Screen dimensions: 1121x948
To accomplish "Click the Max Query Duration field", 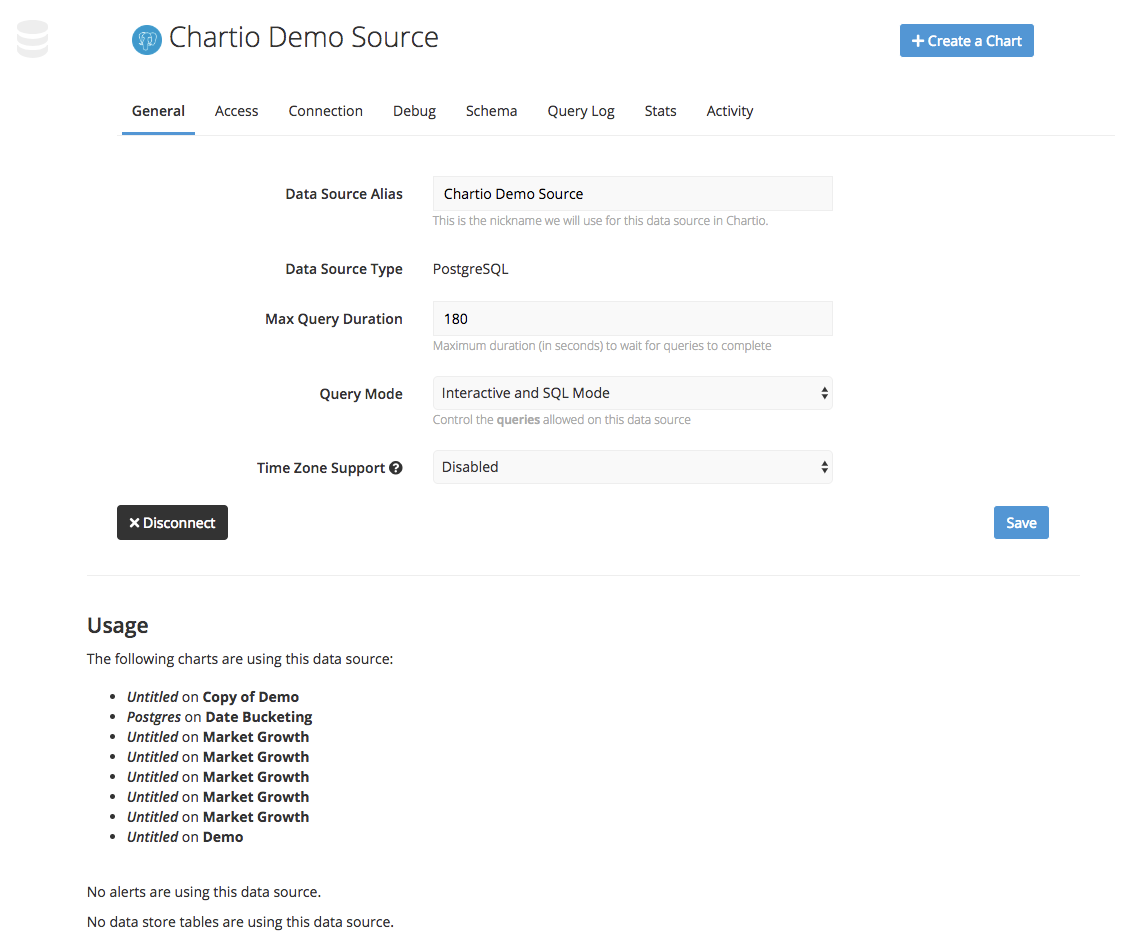I will 633,319.
